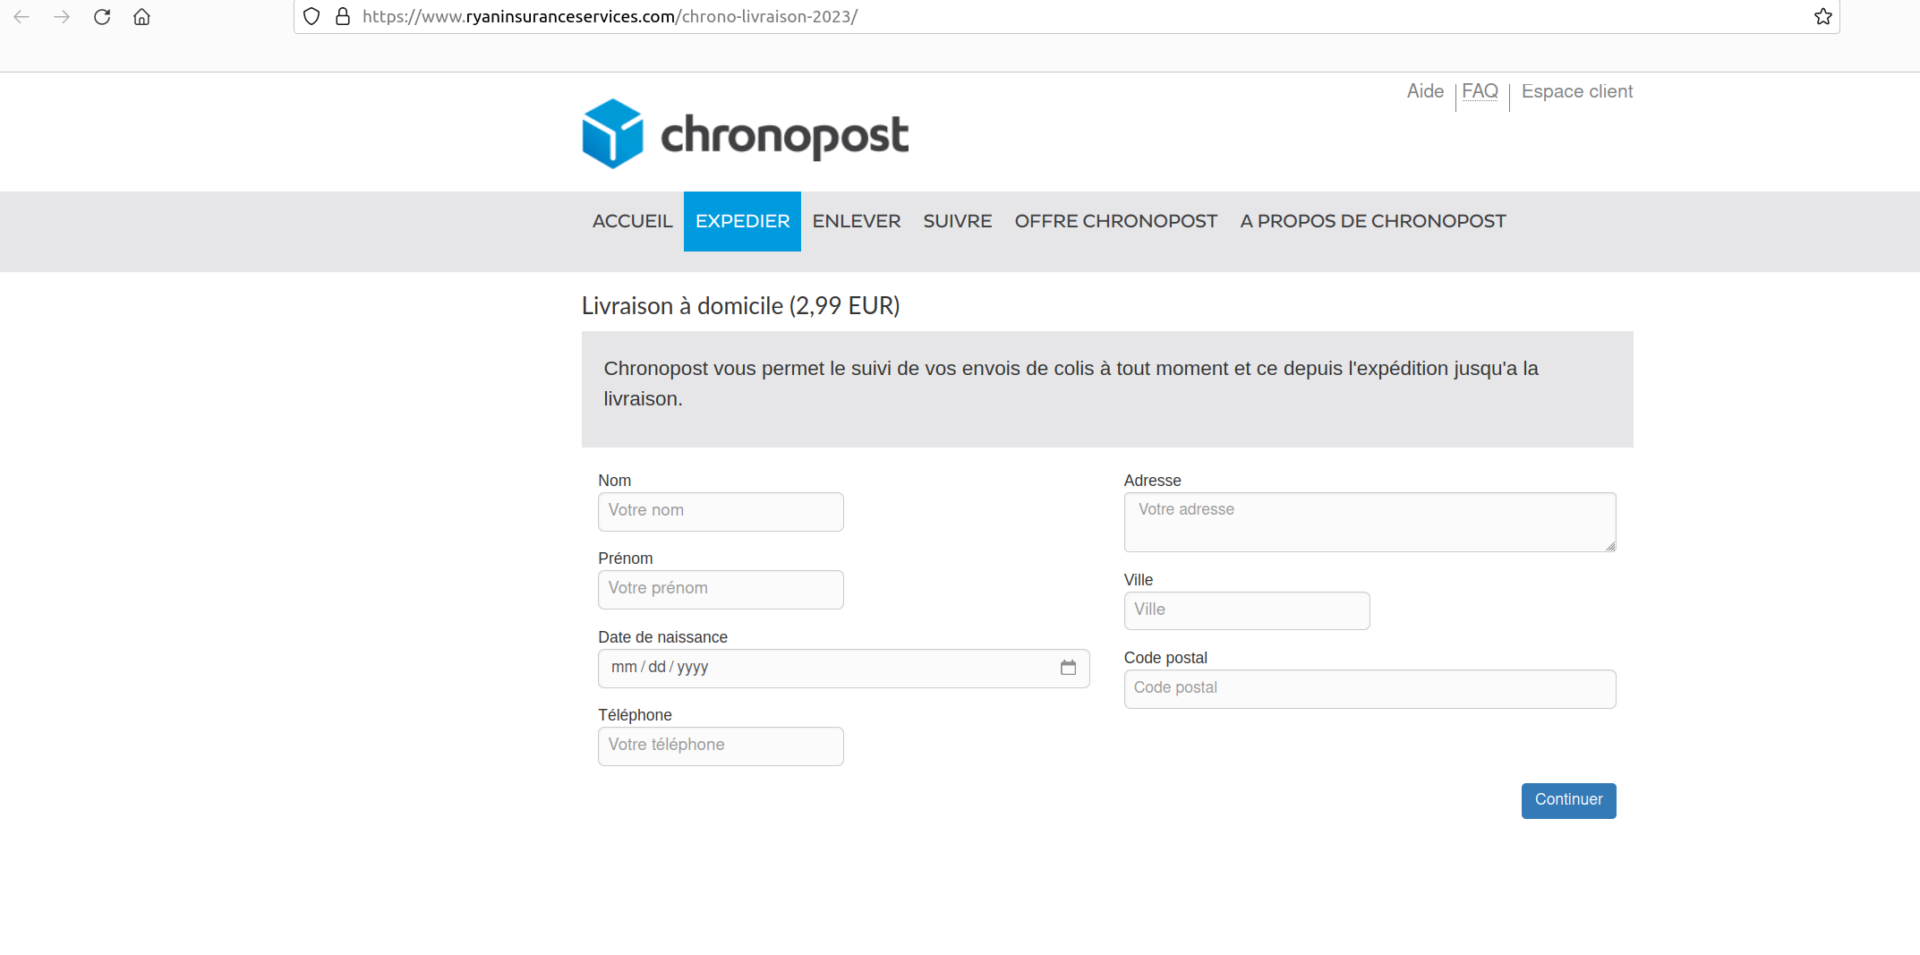Open Espace client link
Screen dimensions: 1920x955
[x=1577, y=91]
